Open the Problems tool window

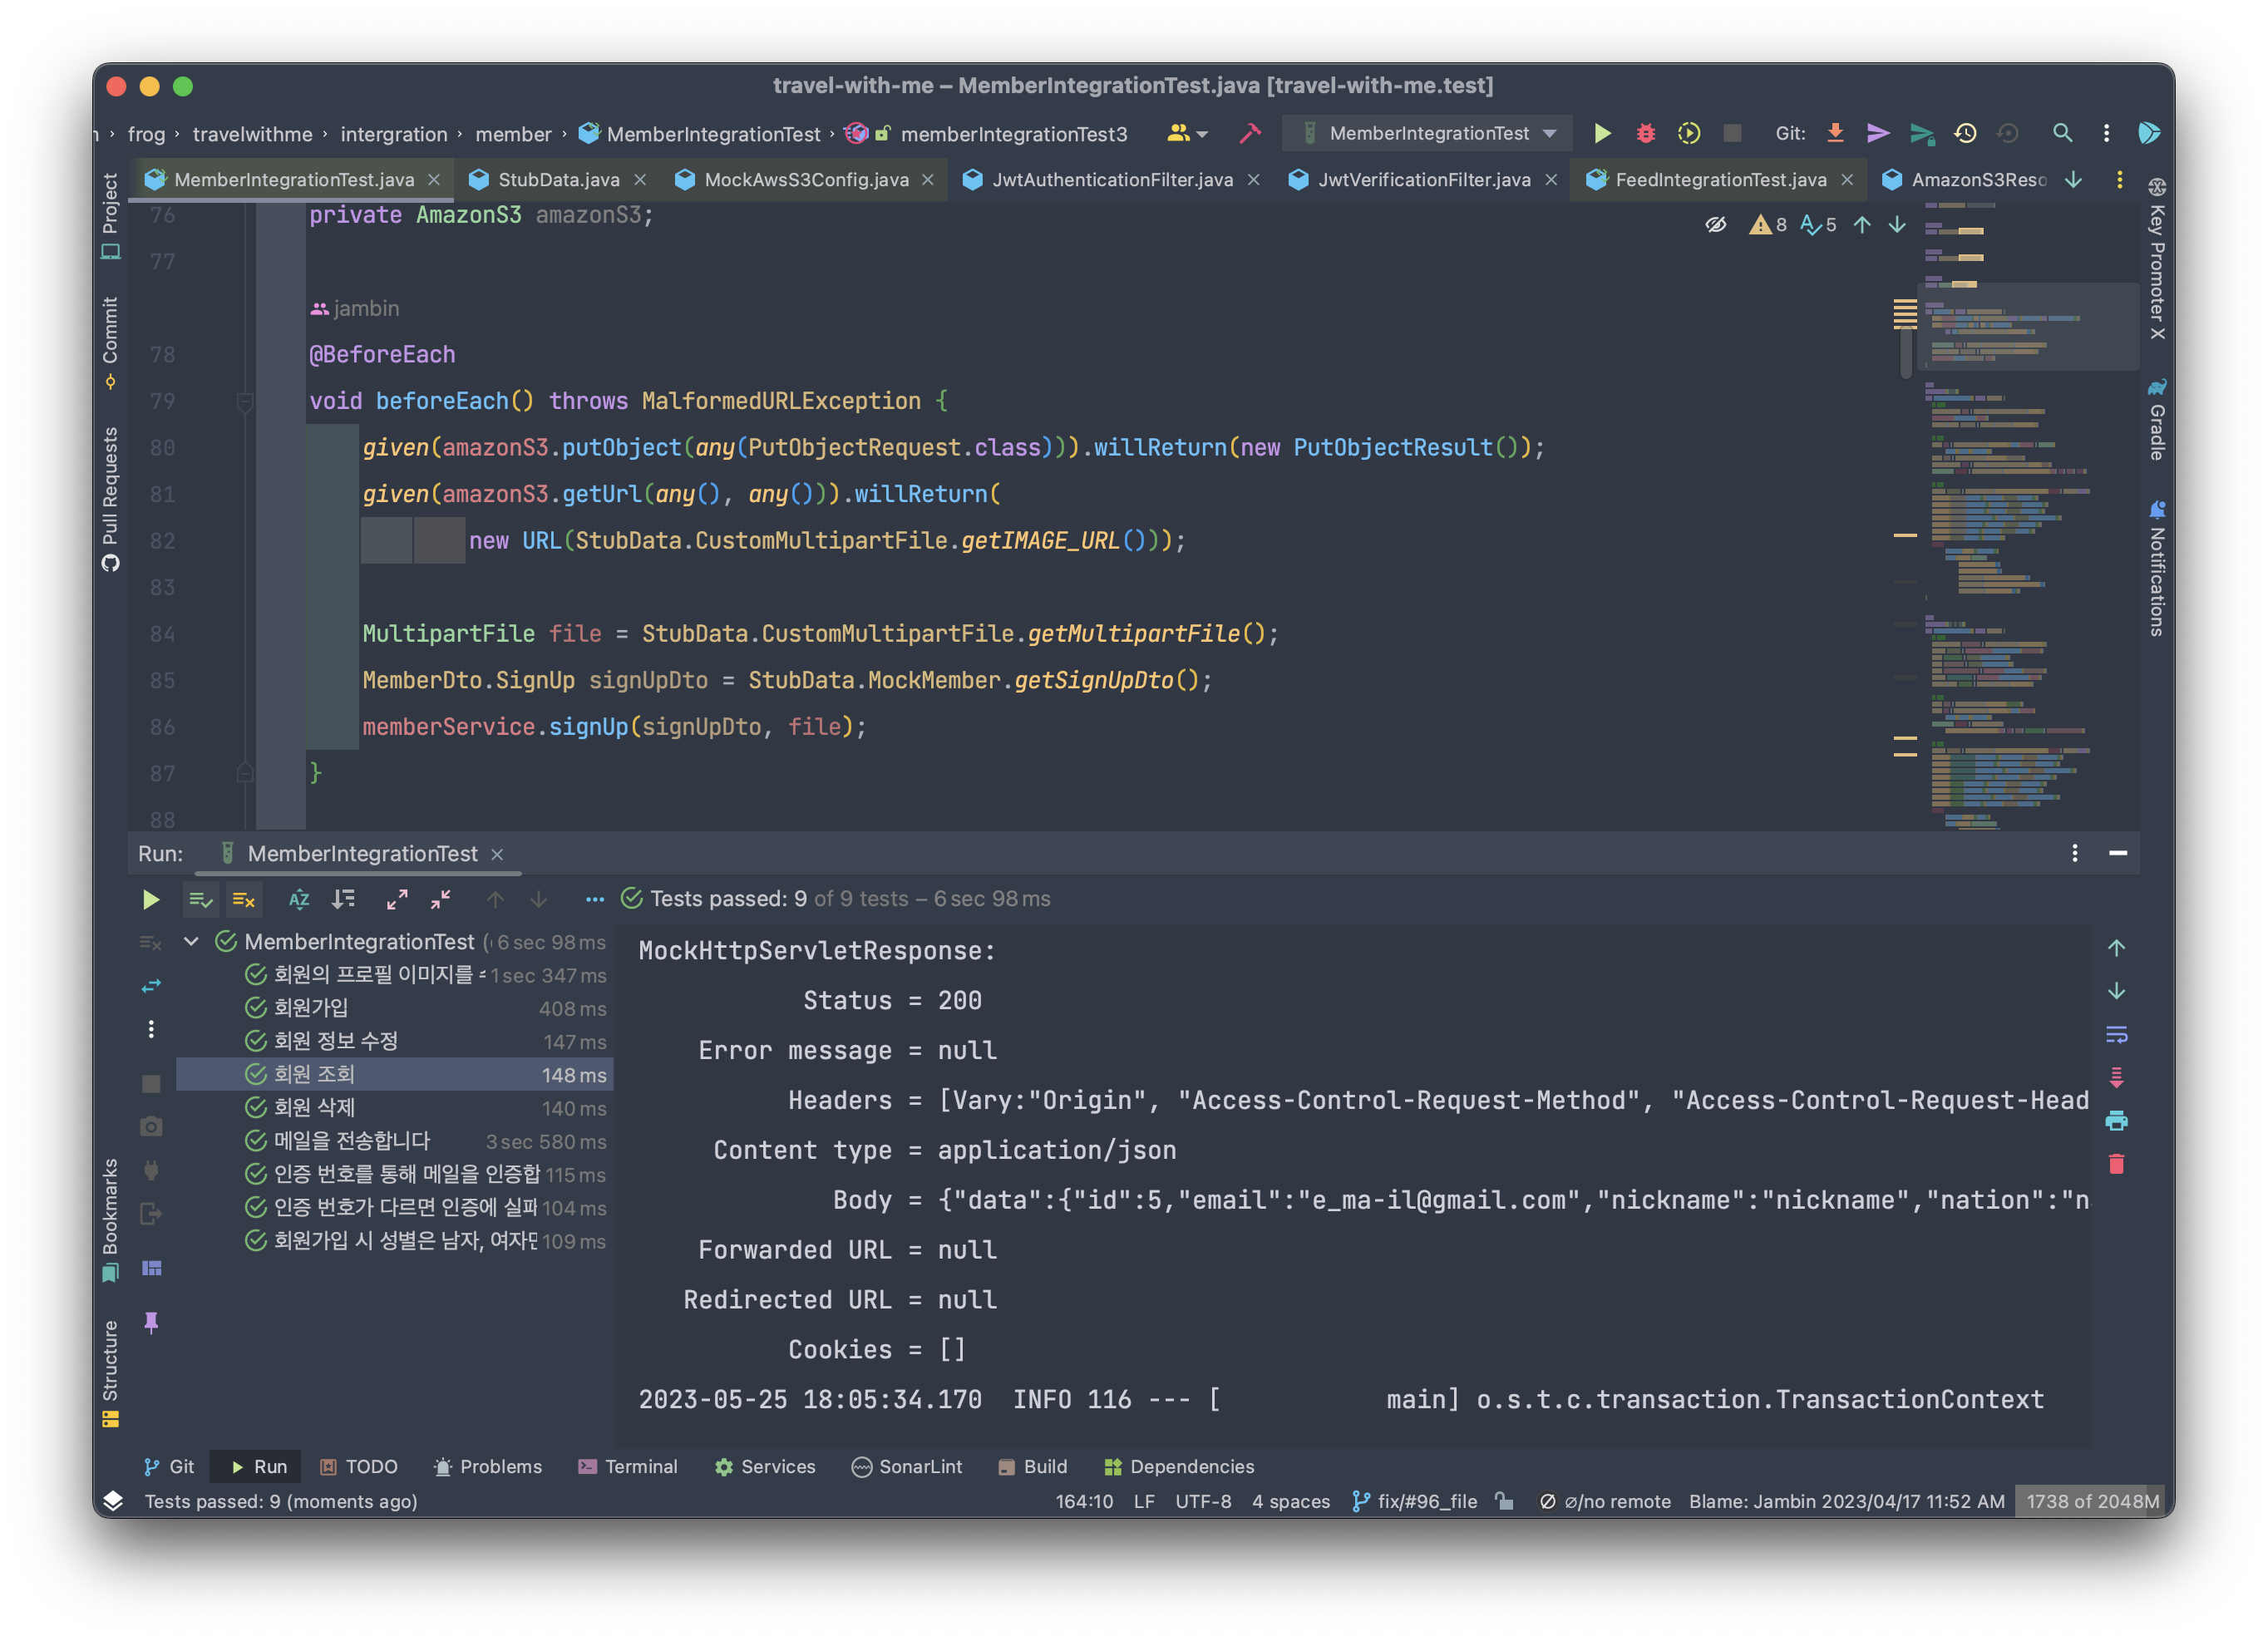point(488,1466)
